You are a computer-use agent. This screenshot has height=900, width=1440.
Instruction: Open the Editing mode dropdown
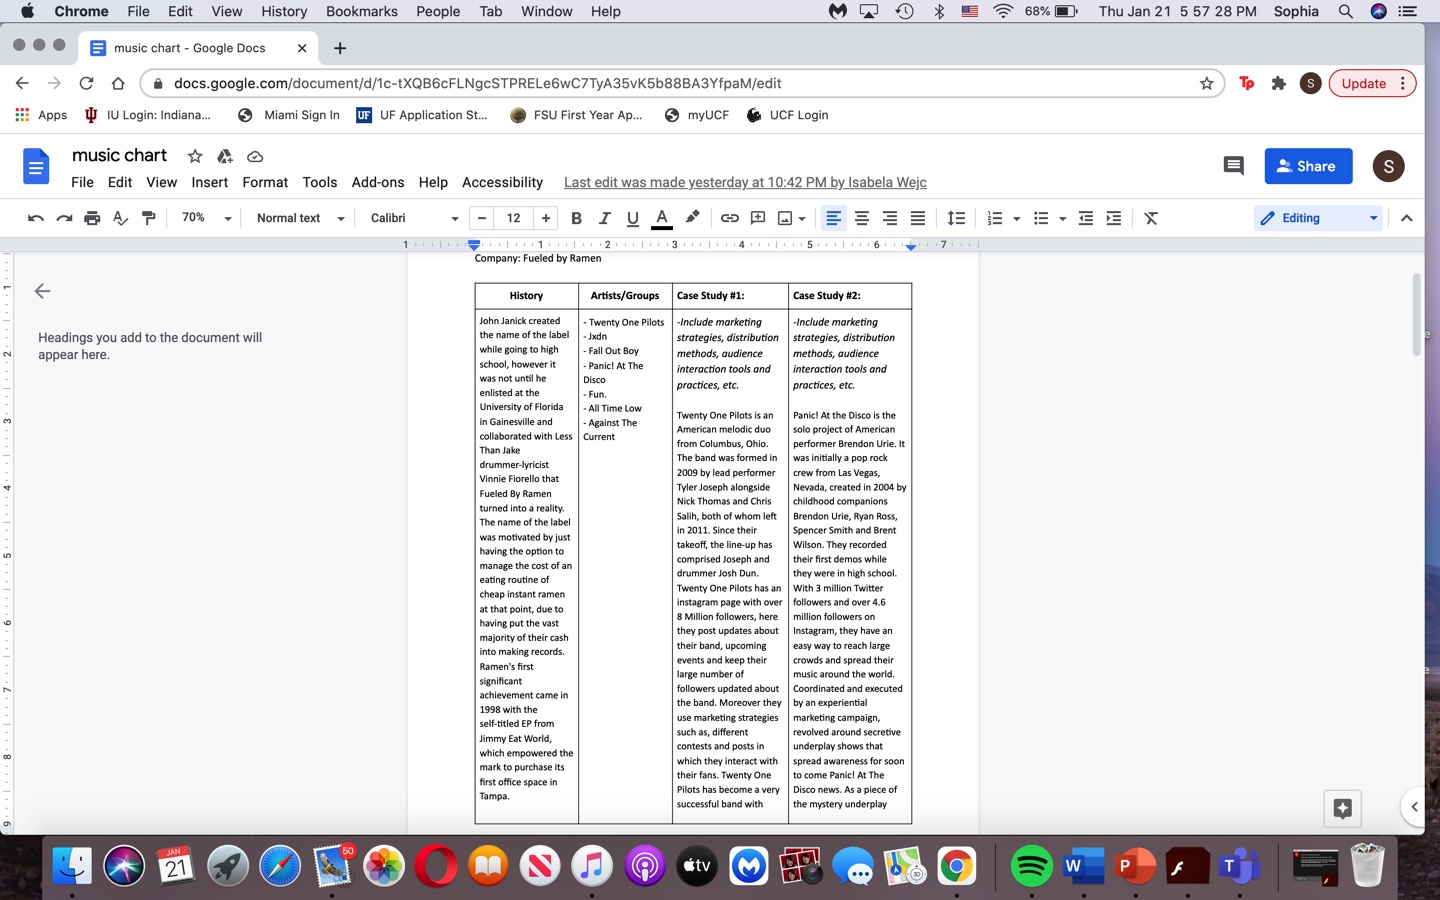click(x=1318, y=218)
